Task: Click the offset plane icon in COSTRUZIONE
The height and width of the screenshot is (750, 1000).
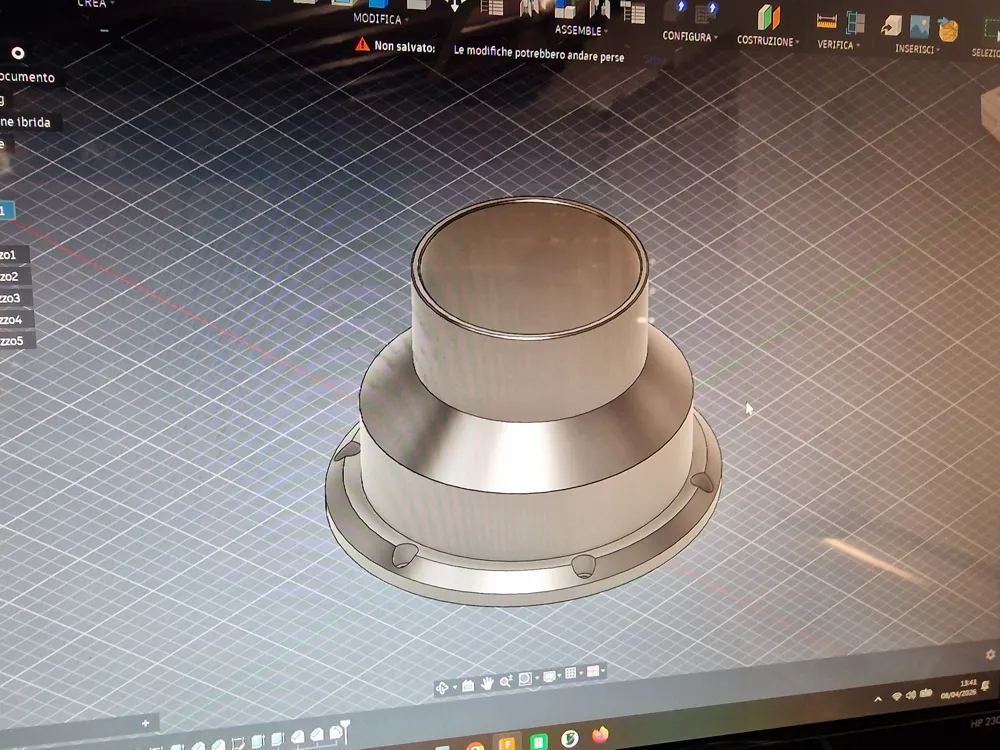Action: [768, 17]
